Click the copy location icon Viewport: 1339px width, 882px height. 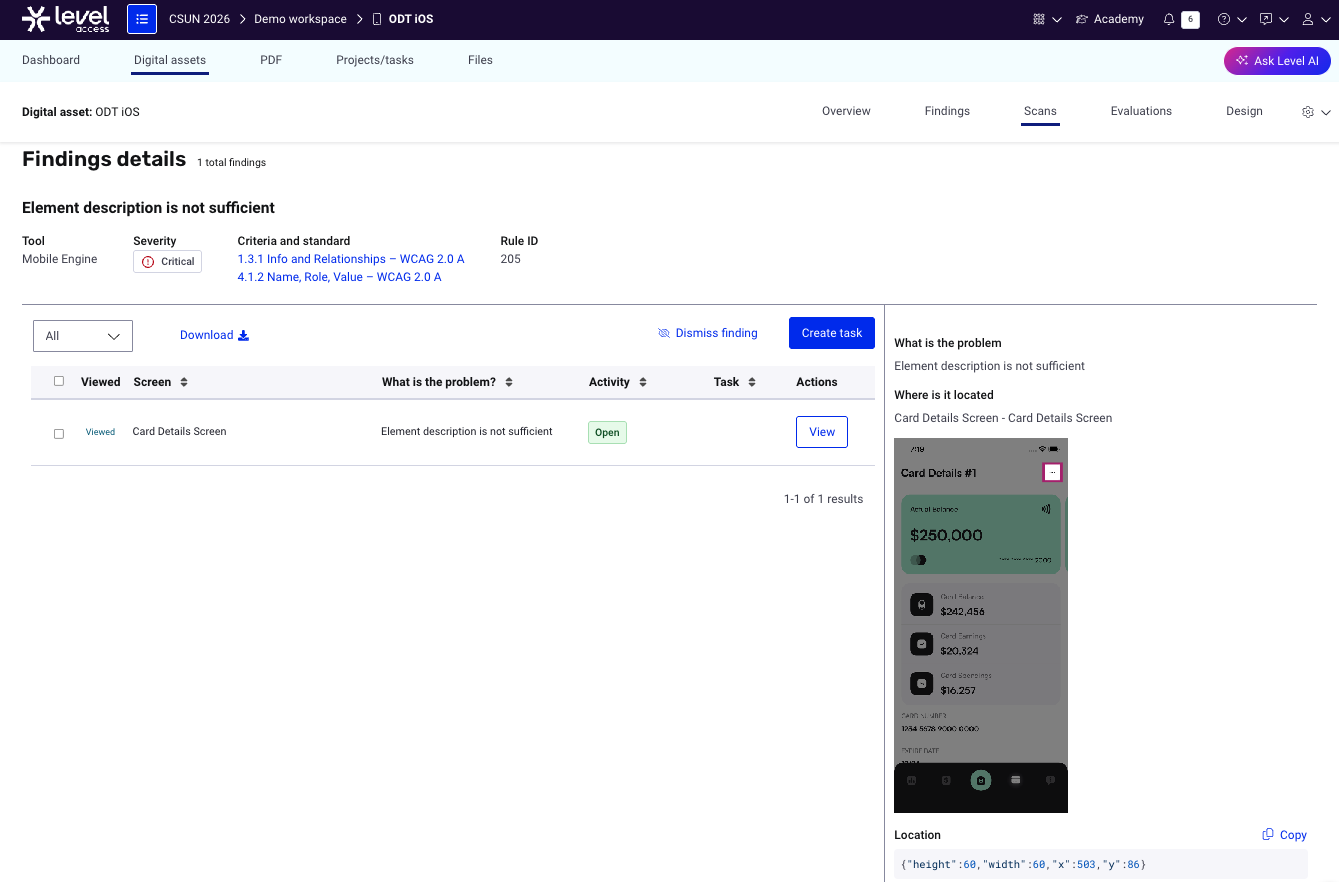tap(1268, 834)
